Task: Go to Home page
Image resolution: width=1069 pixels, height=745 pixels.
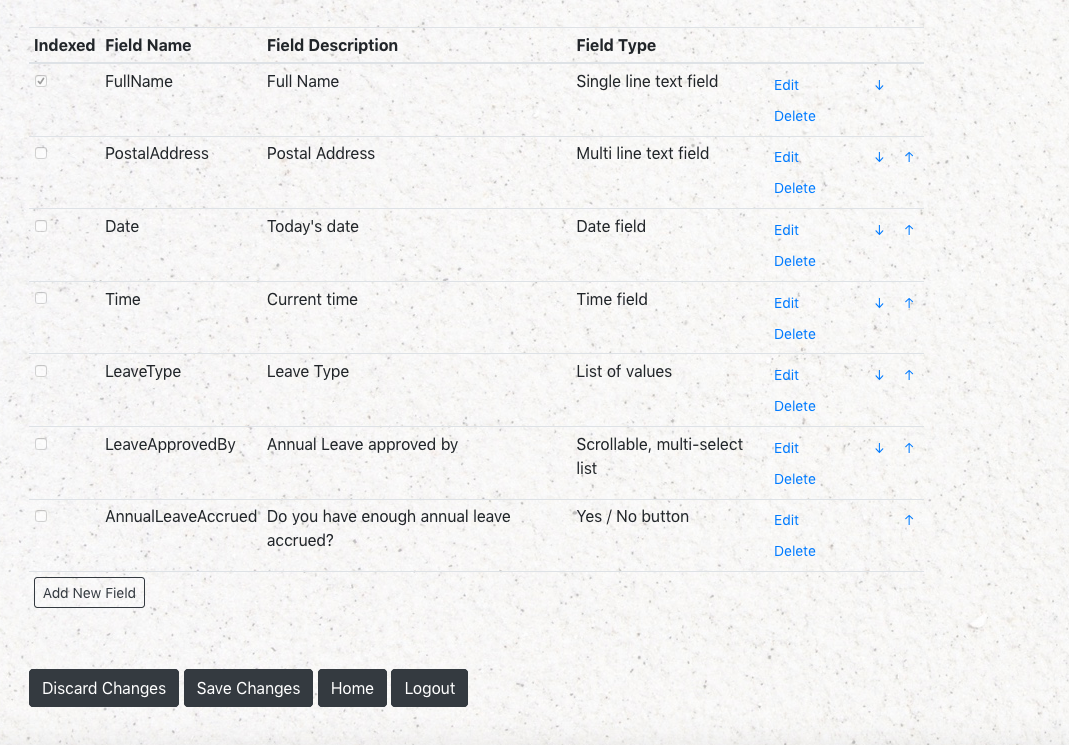Action: click(x=352, y=688)
